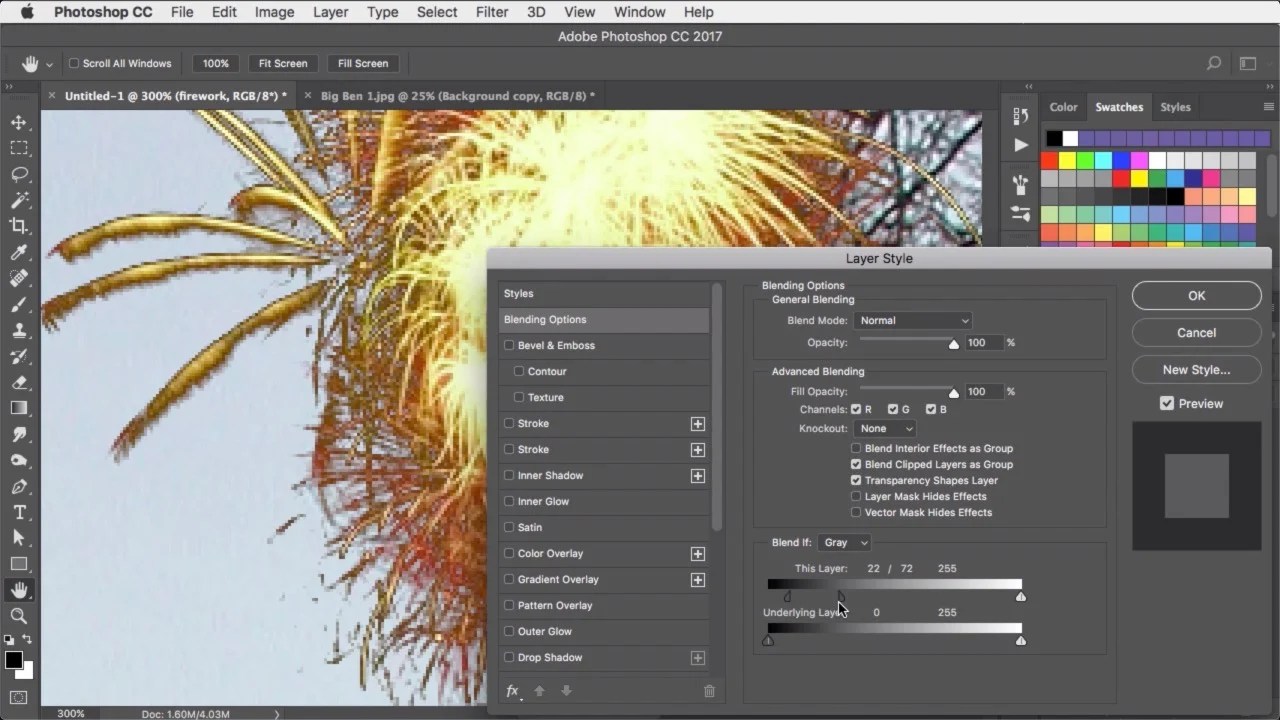Viewport: 1280px width, 720px height.
Task: Enable the Bevel & Emboss style
Action: [x=510, y=345]
